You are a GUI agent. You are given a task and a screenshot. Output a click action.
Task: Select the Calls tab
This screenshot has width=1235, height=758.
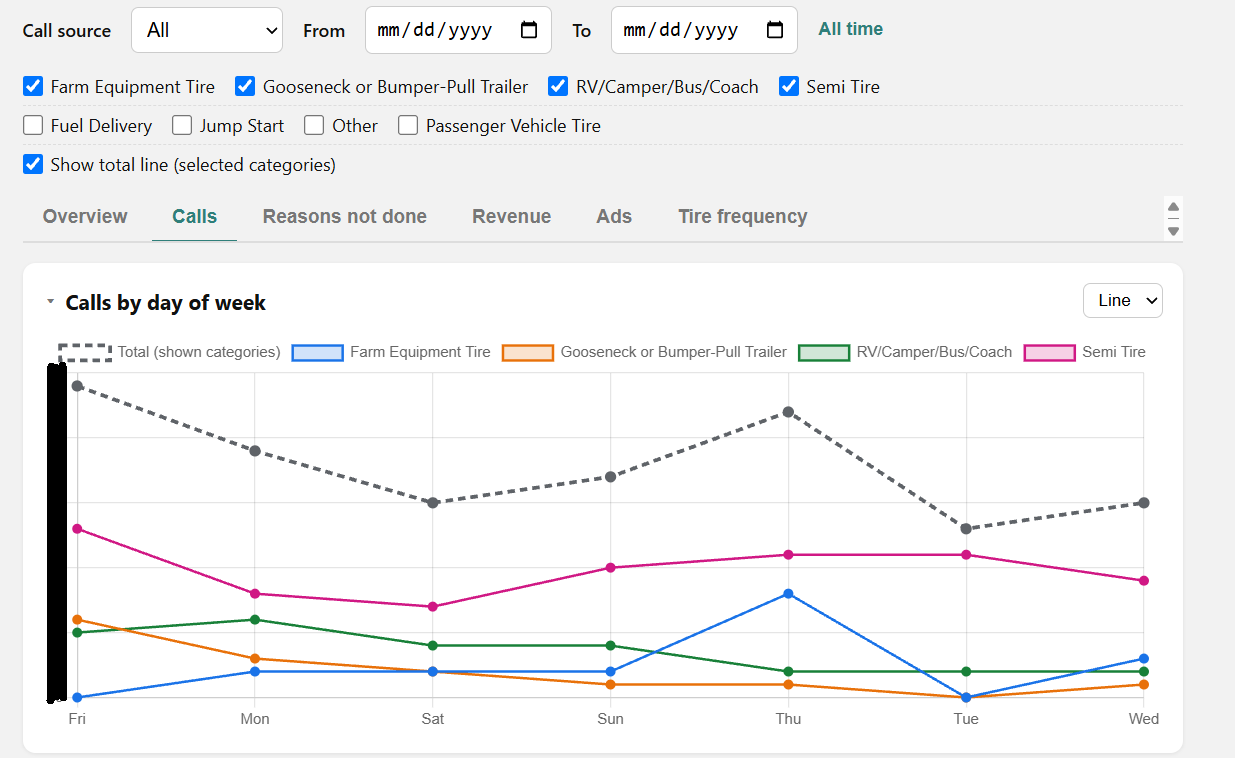tap(194, 216)
